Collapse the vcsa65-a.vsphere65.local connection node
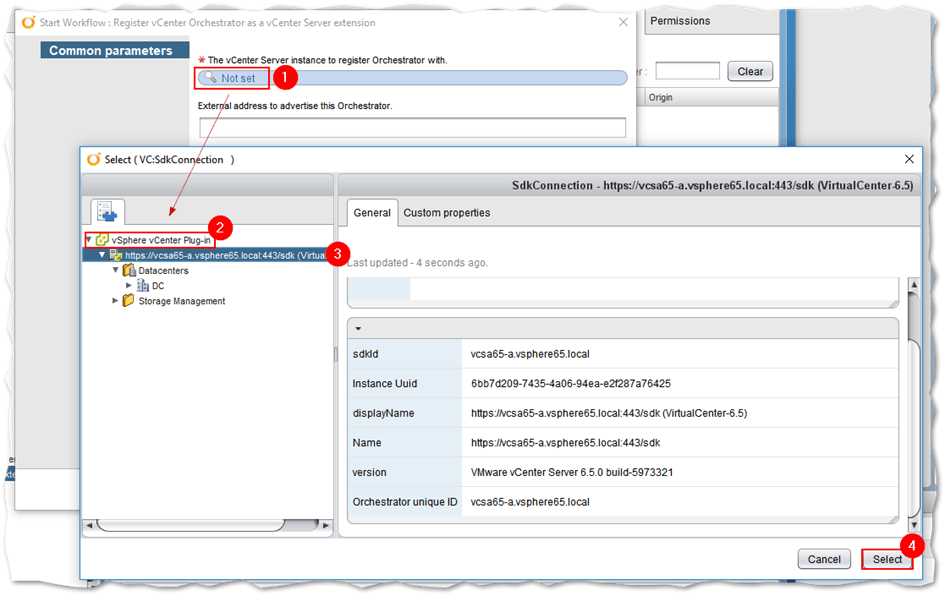 click(102, 255)
